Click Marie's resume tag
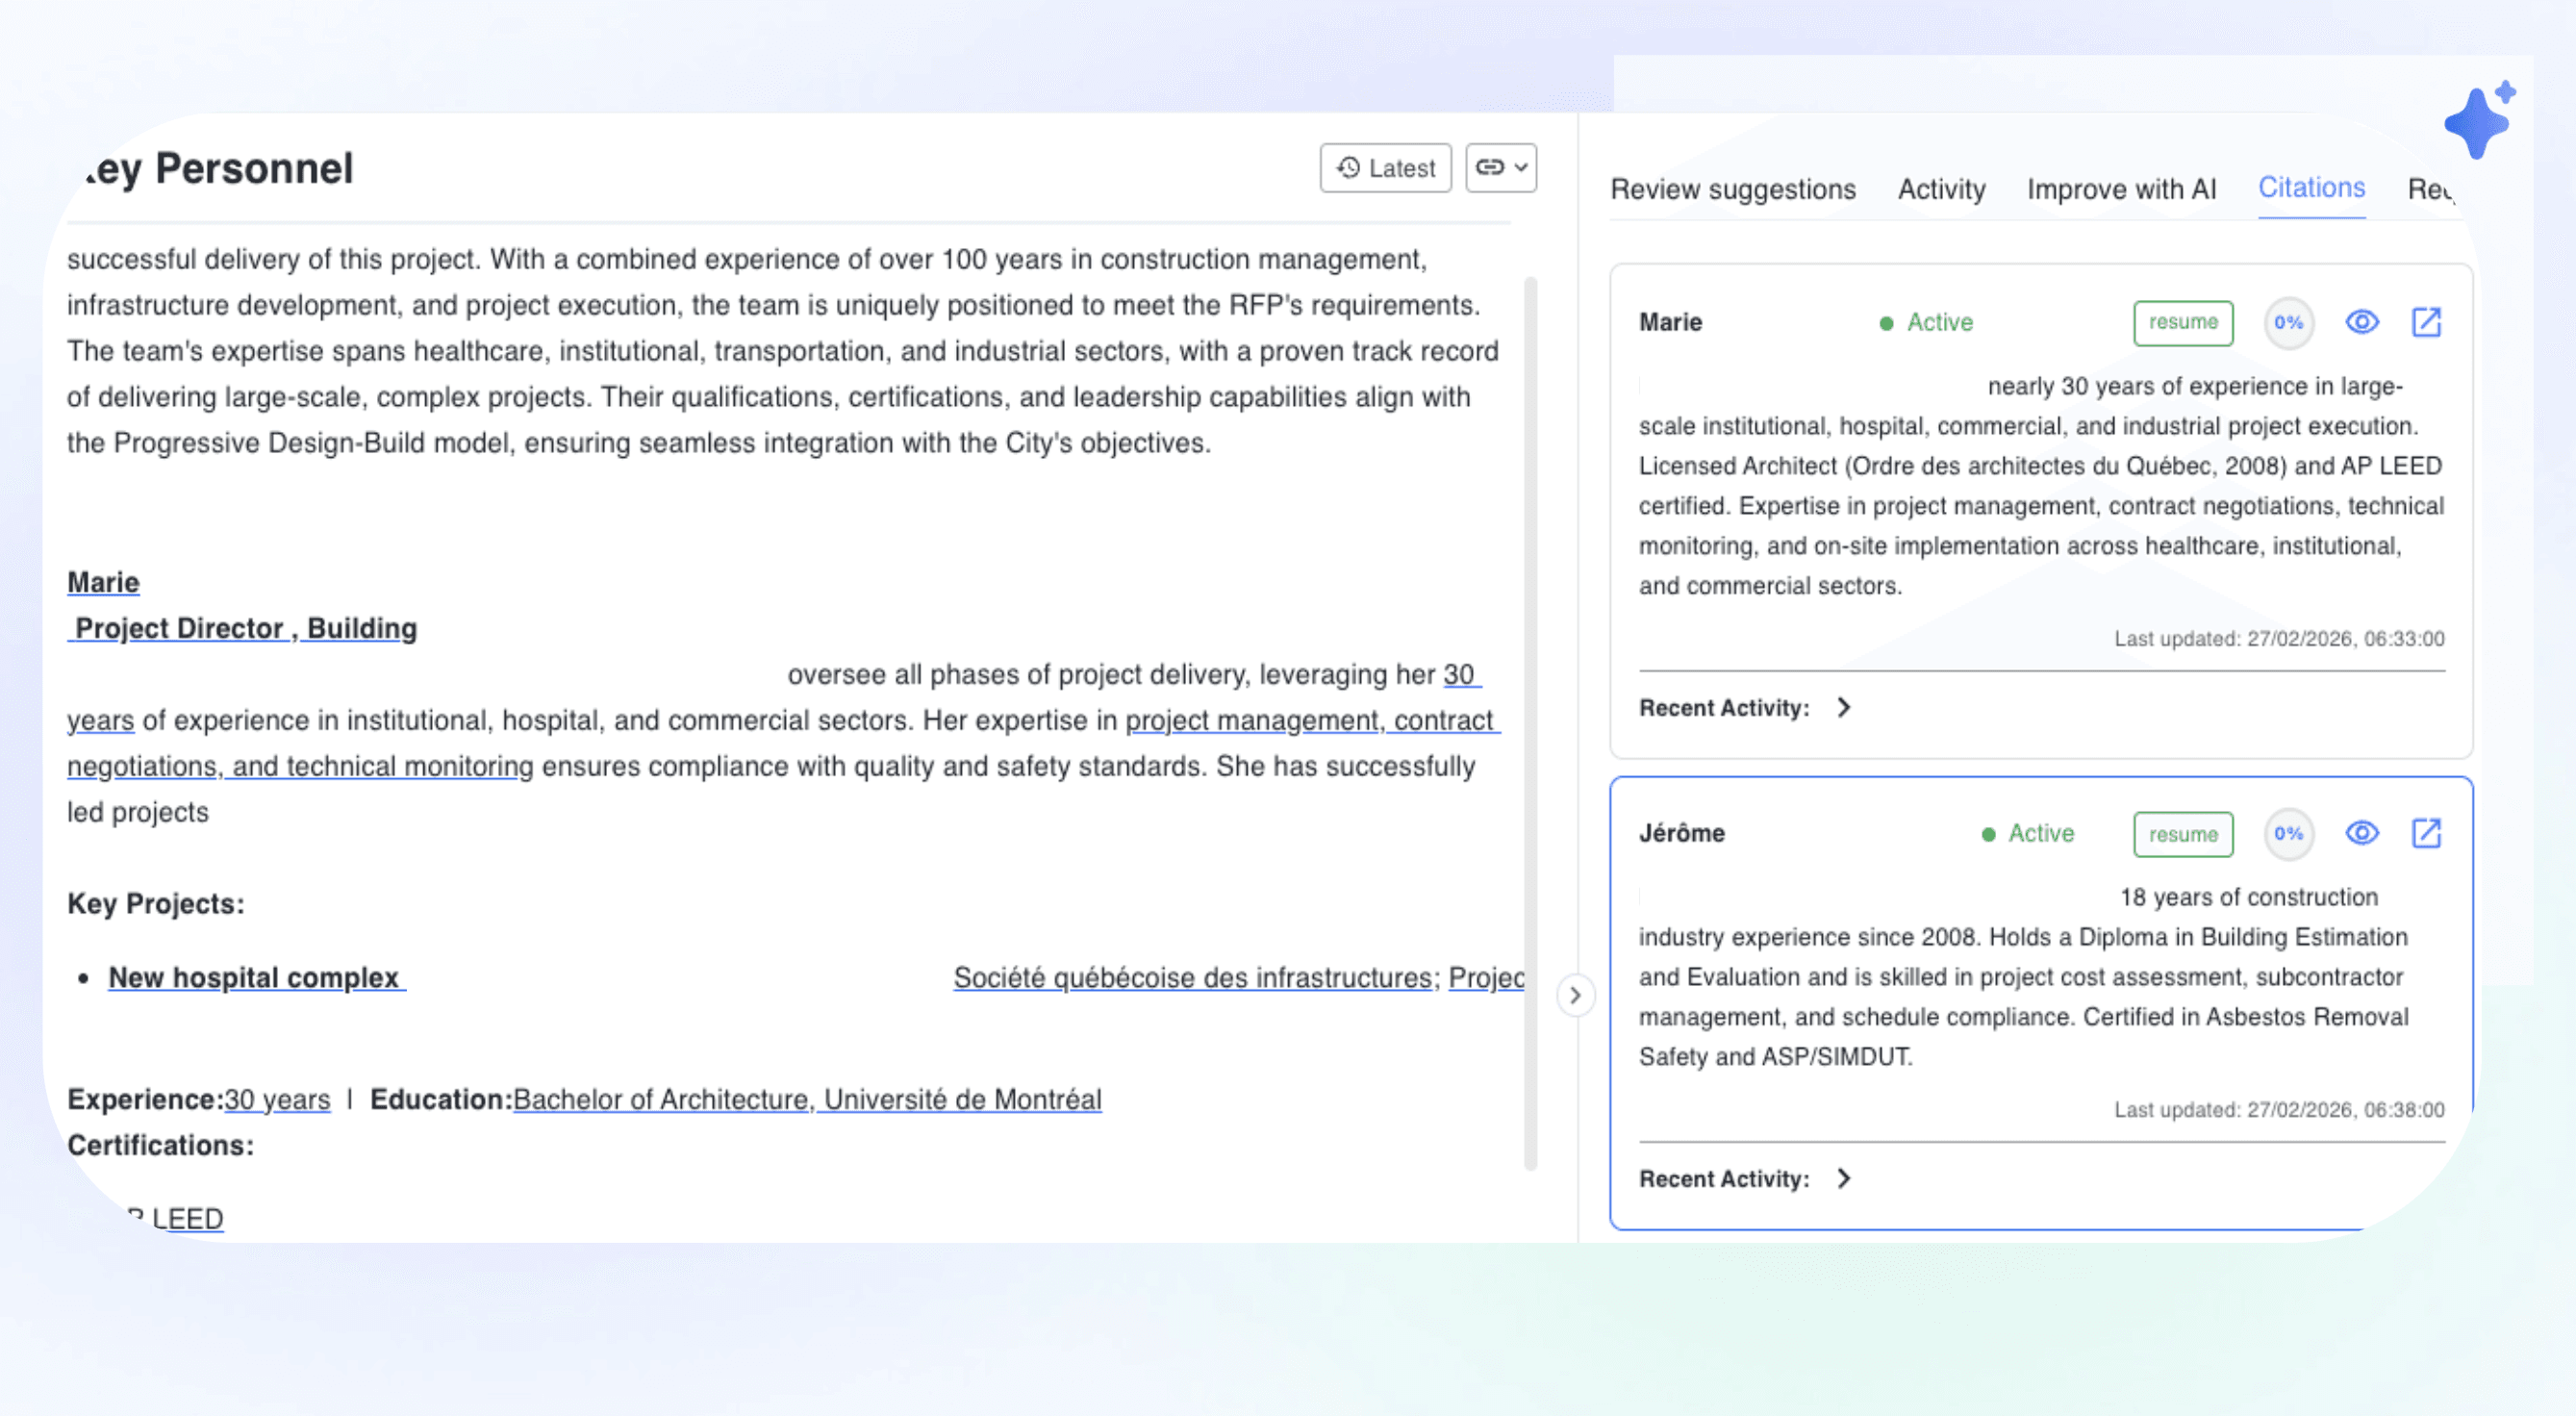 2182,323
